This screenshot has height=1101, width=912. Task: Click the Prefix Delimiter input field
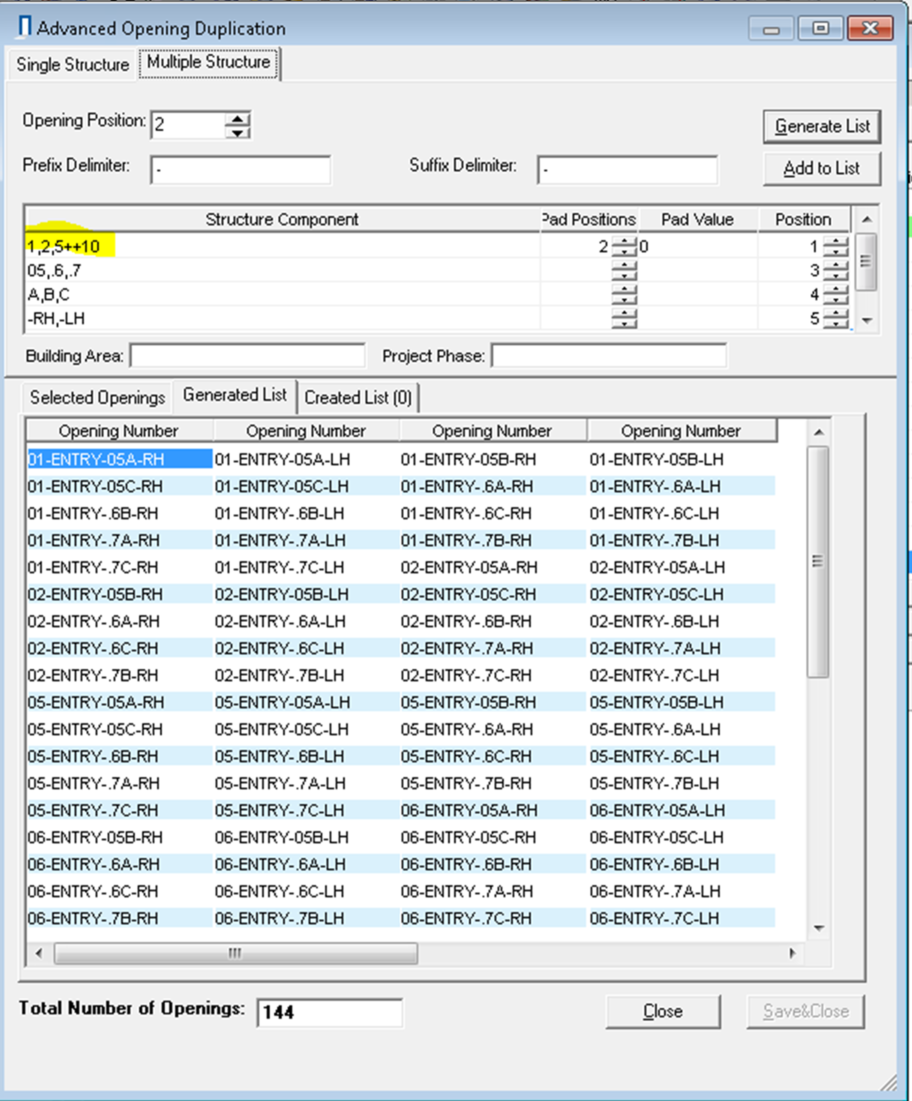coord(240,170)
